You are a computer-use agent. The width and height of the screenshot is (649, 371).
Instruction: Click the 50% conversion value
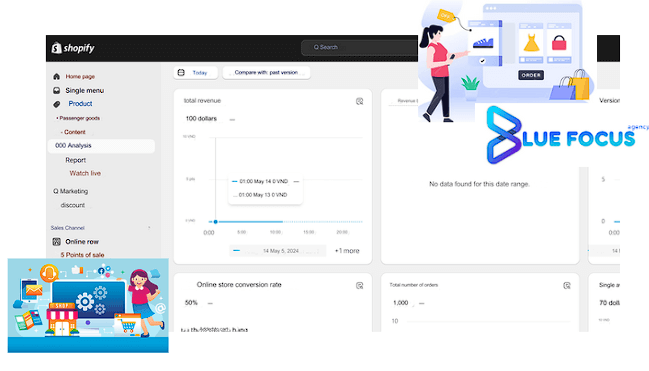(x=191, y=303)
